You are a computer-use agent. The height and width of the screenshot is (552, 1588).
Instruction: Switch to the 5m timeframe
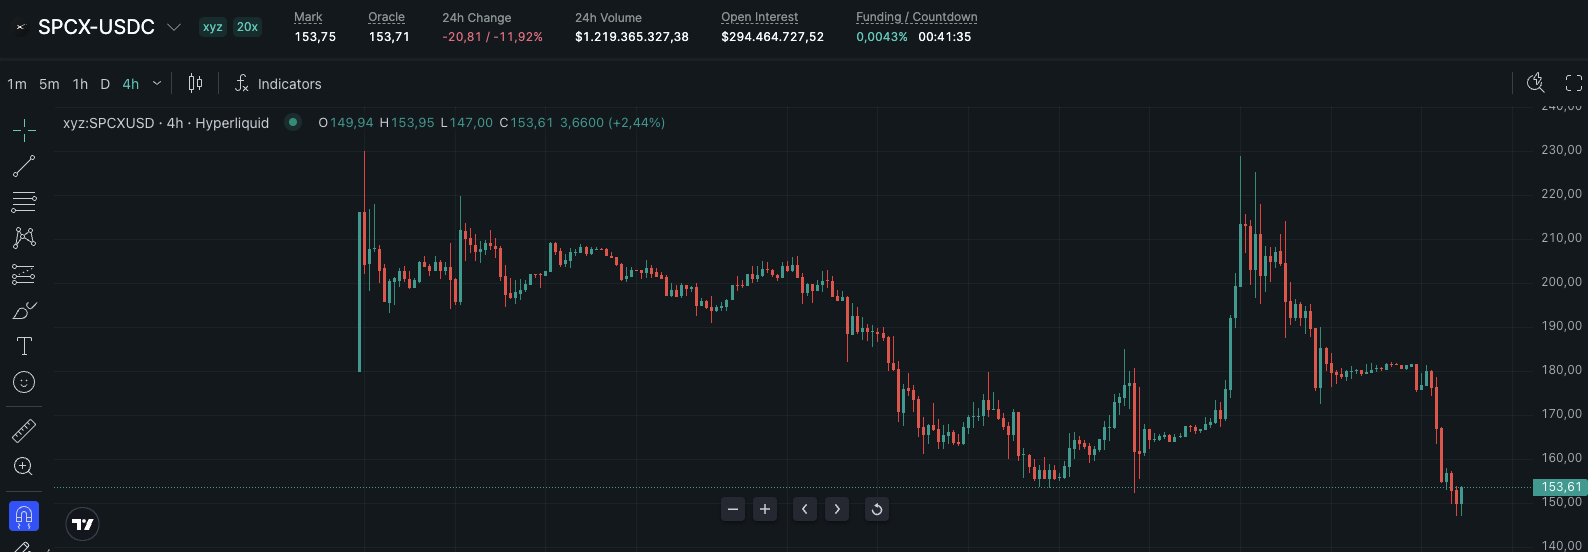point(49,84)
